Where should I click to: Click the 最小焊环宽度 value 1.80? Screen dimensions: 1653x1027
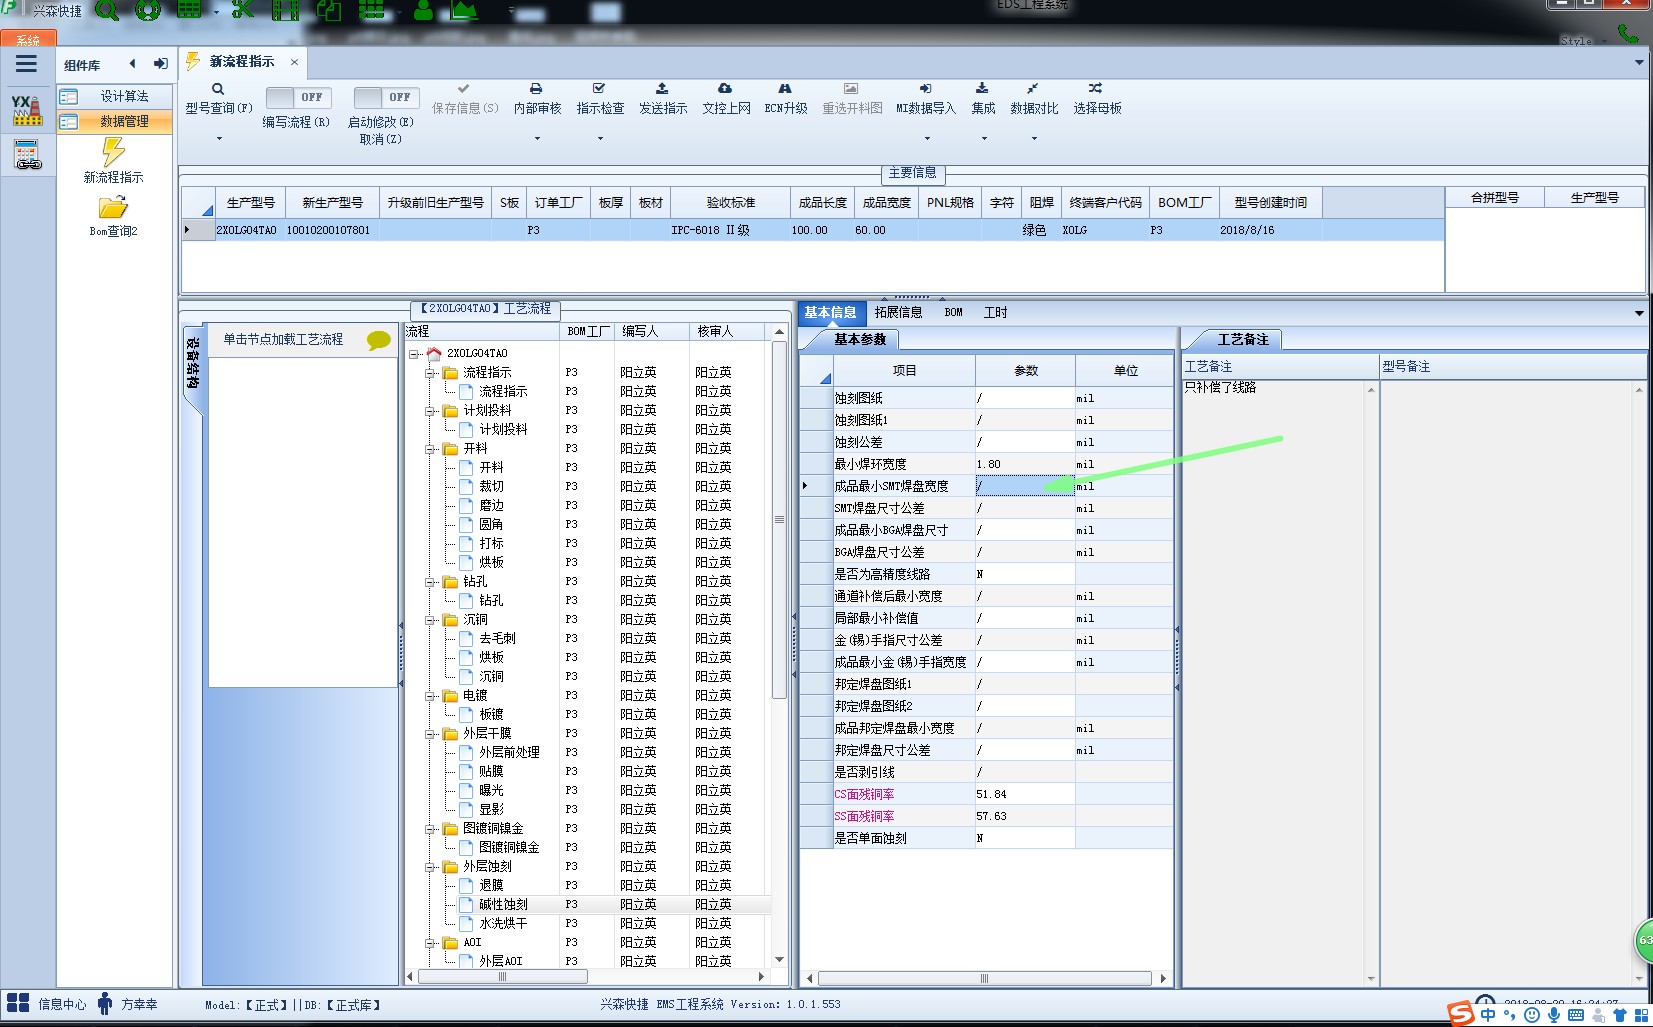click(1025, 465)
